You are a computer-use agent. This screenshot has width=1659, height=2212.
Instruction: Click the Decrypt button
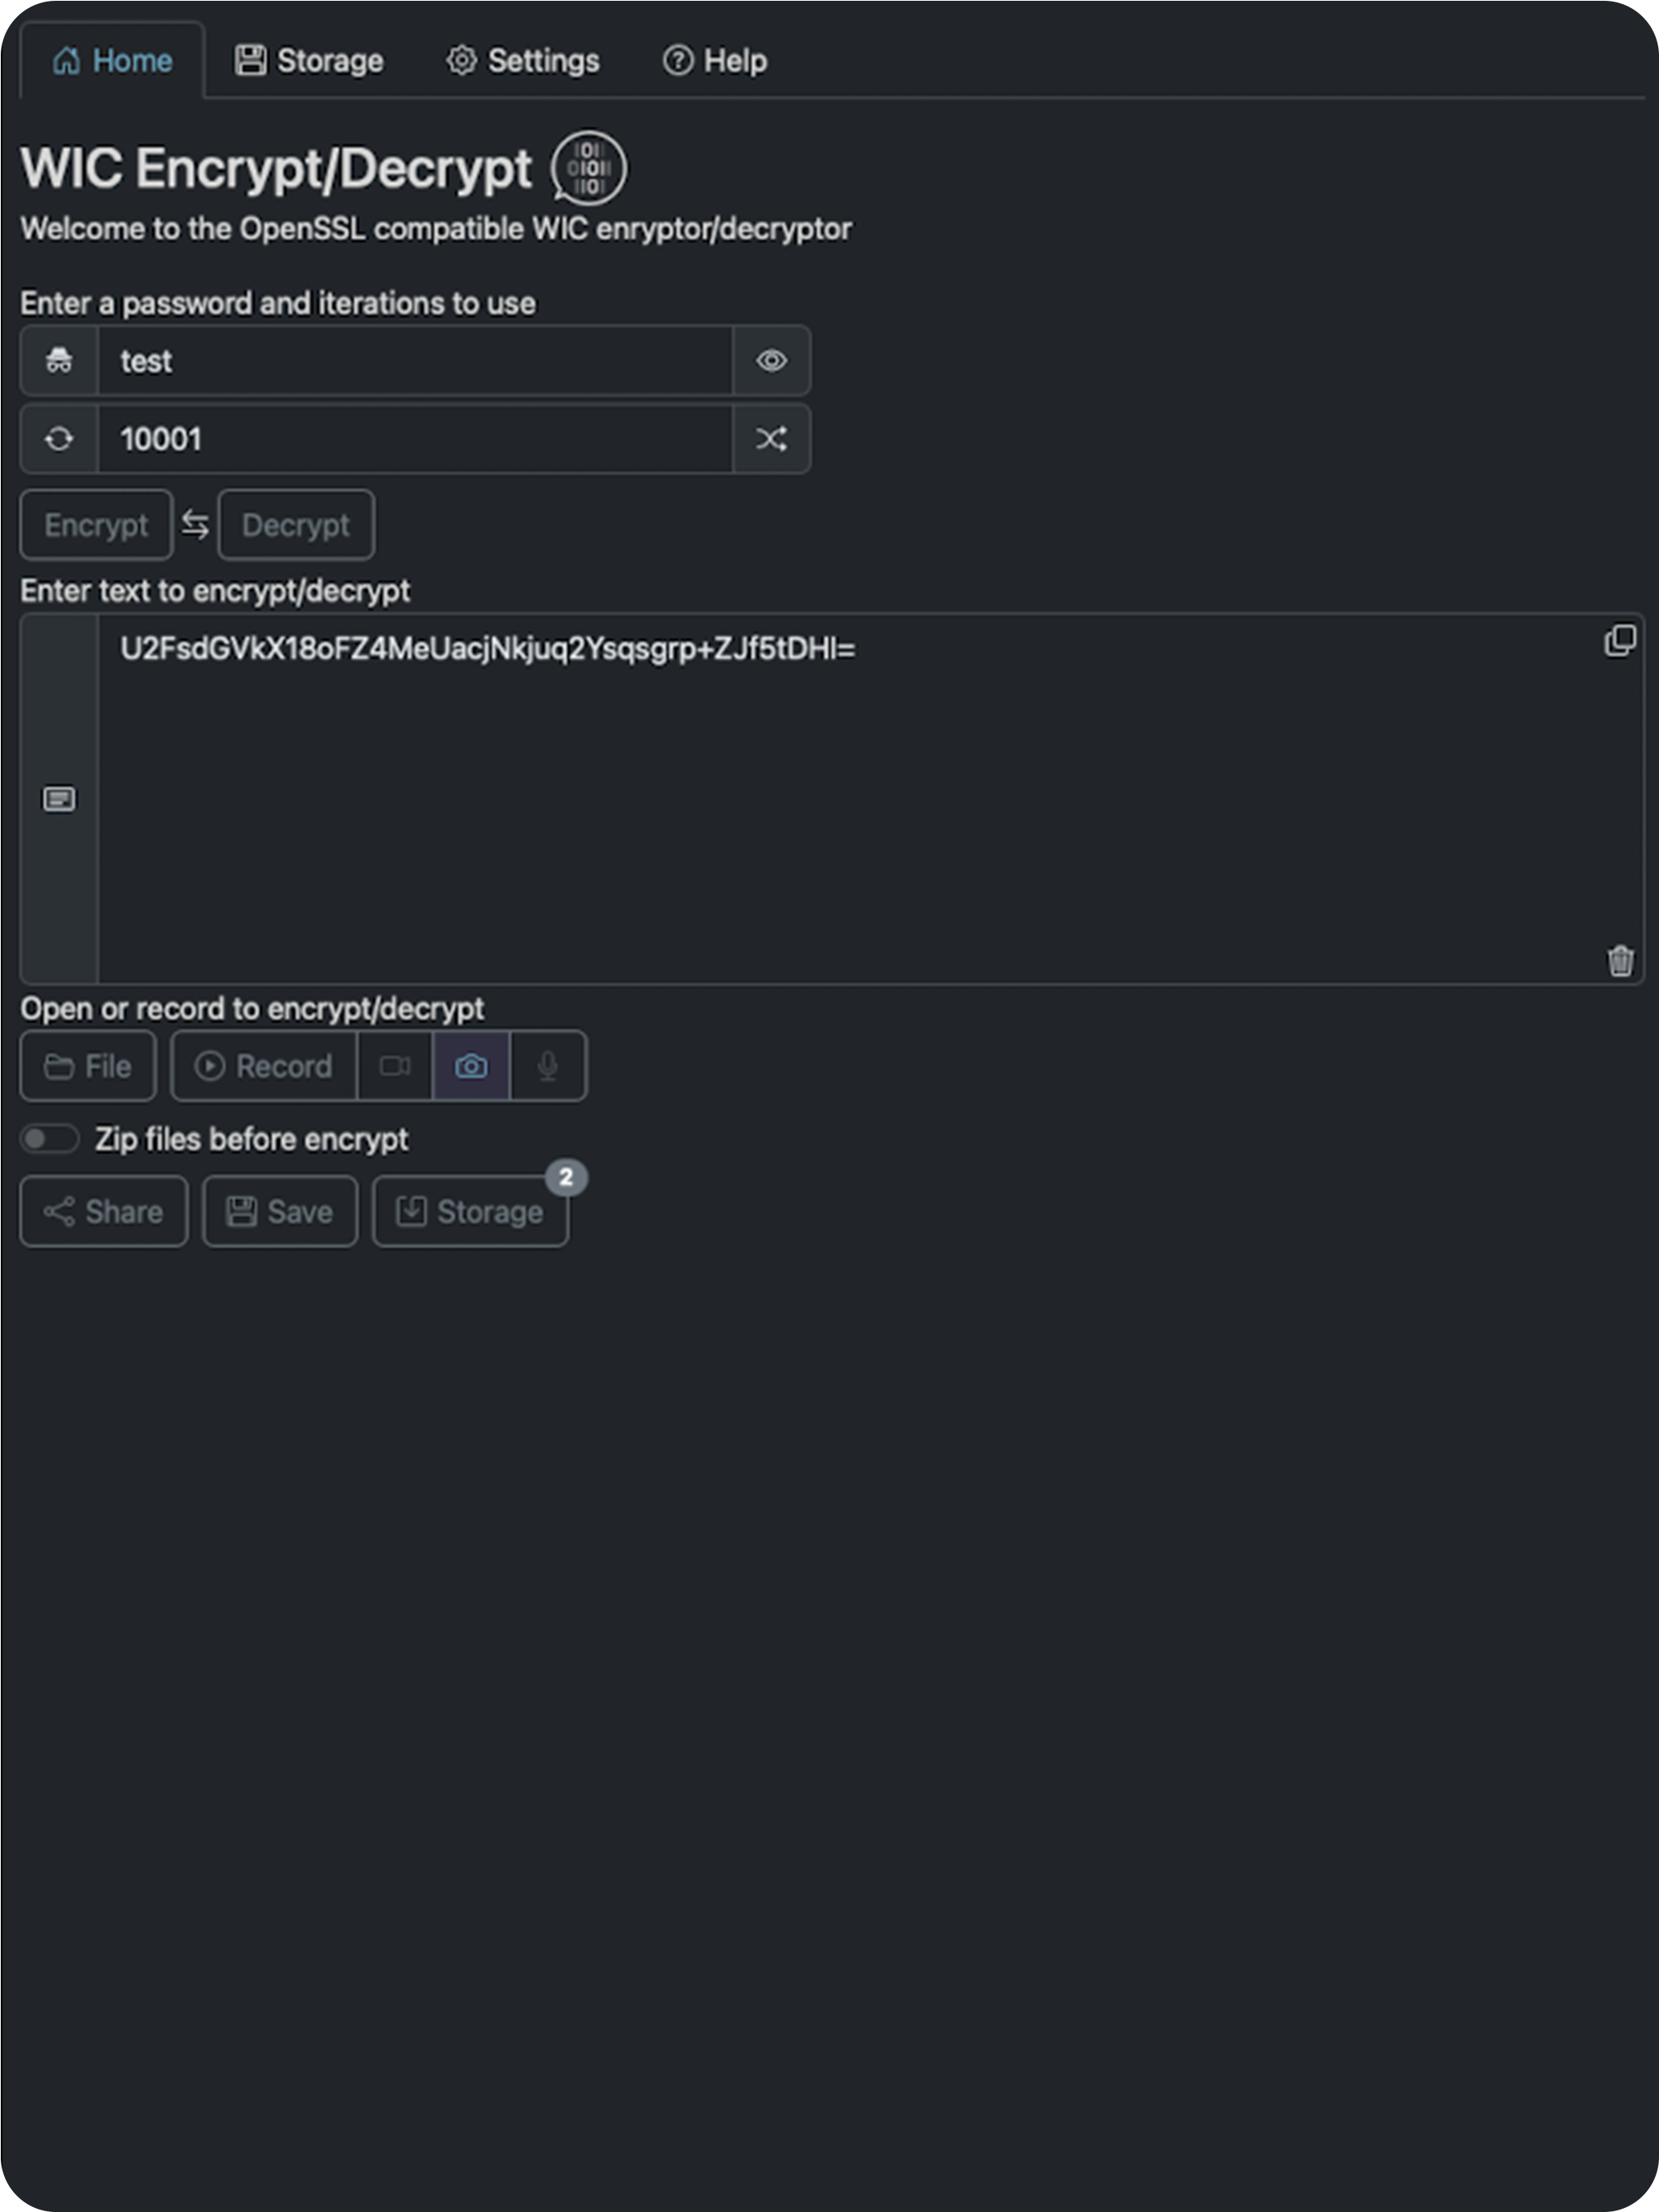296,524
